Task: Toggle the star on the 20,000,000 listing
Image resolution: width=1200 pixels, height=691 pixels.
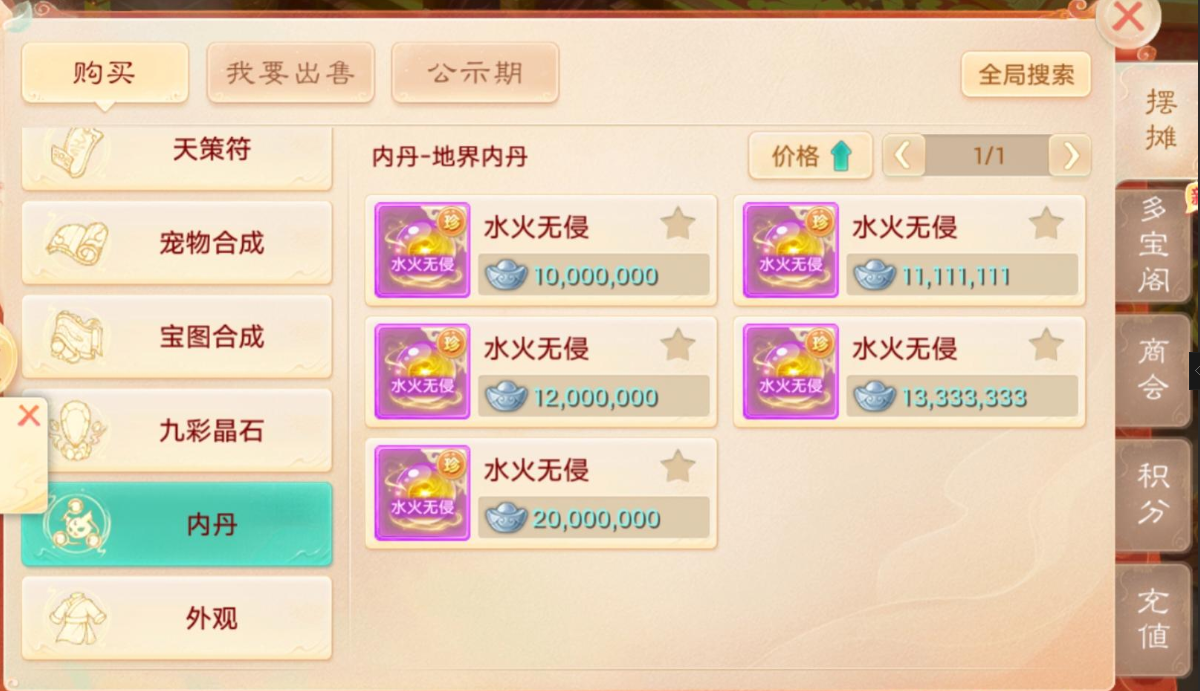Action: [x=678, y=466]
